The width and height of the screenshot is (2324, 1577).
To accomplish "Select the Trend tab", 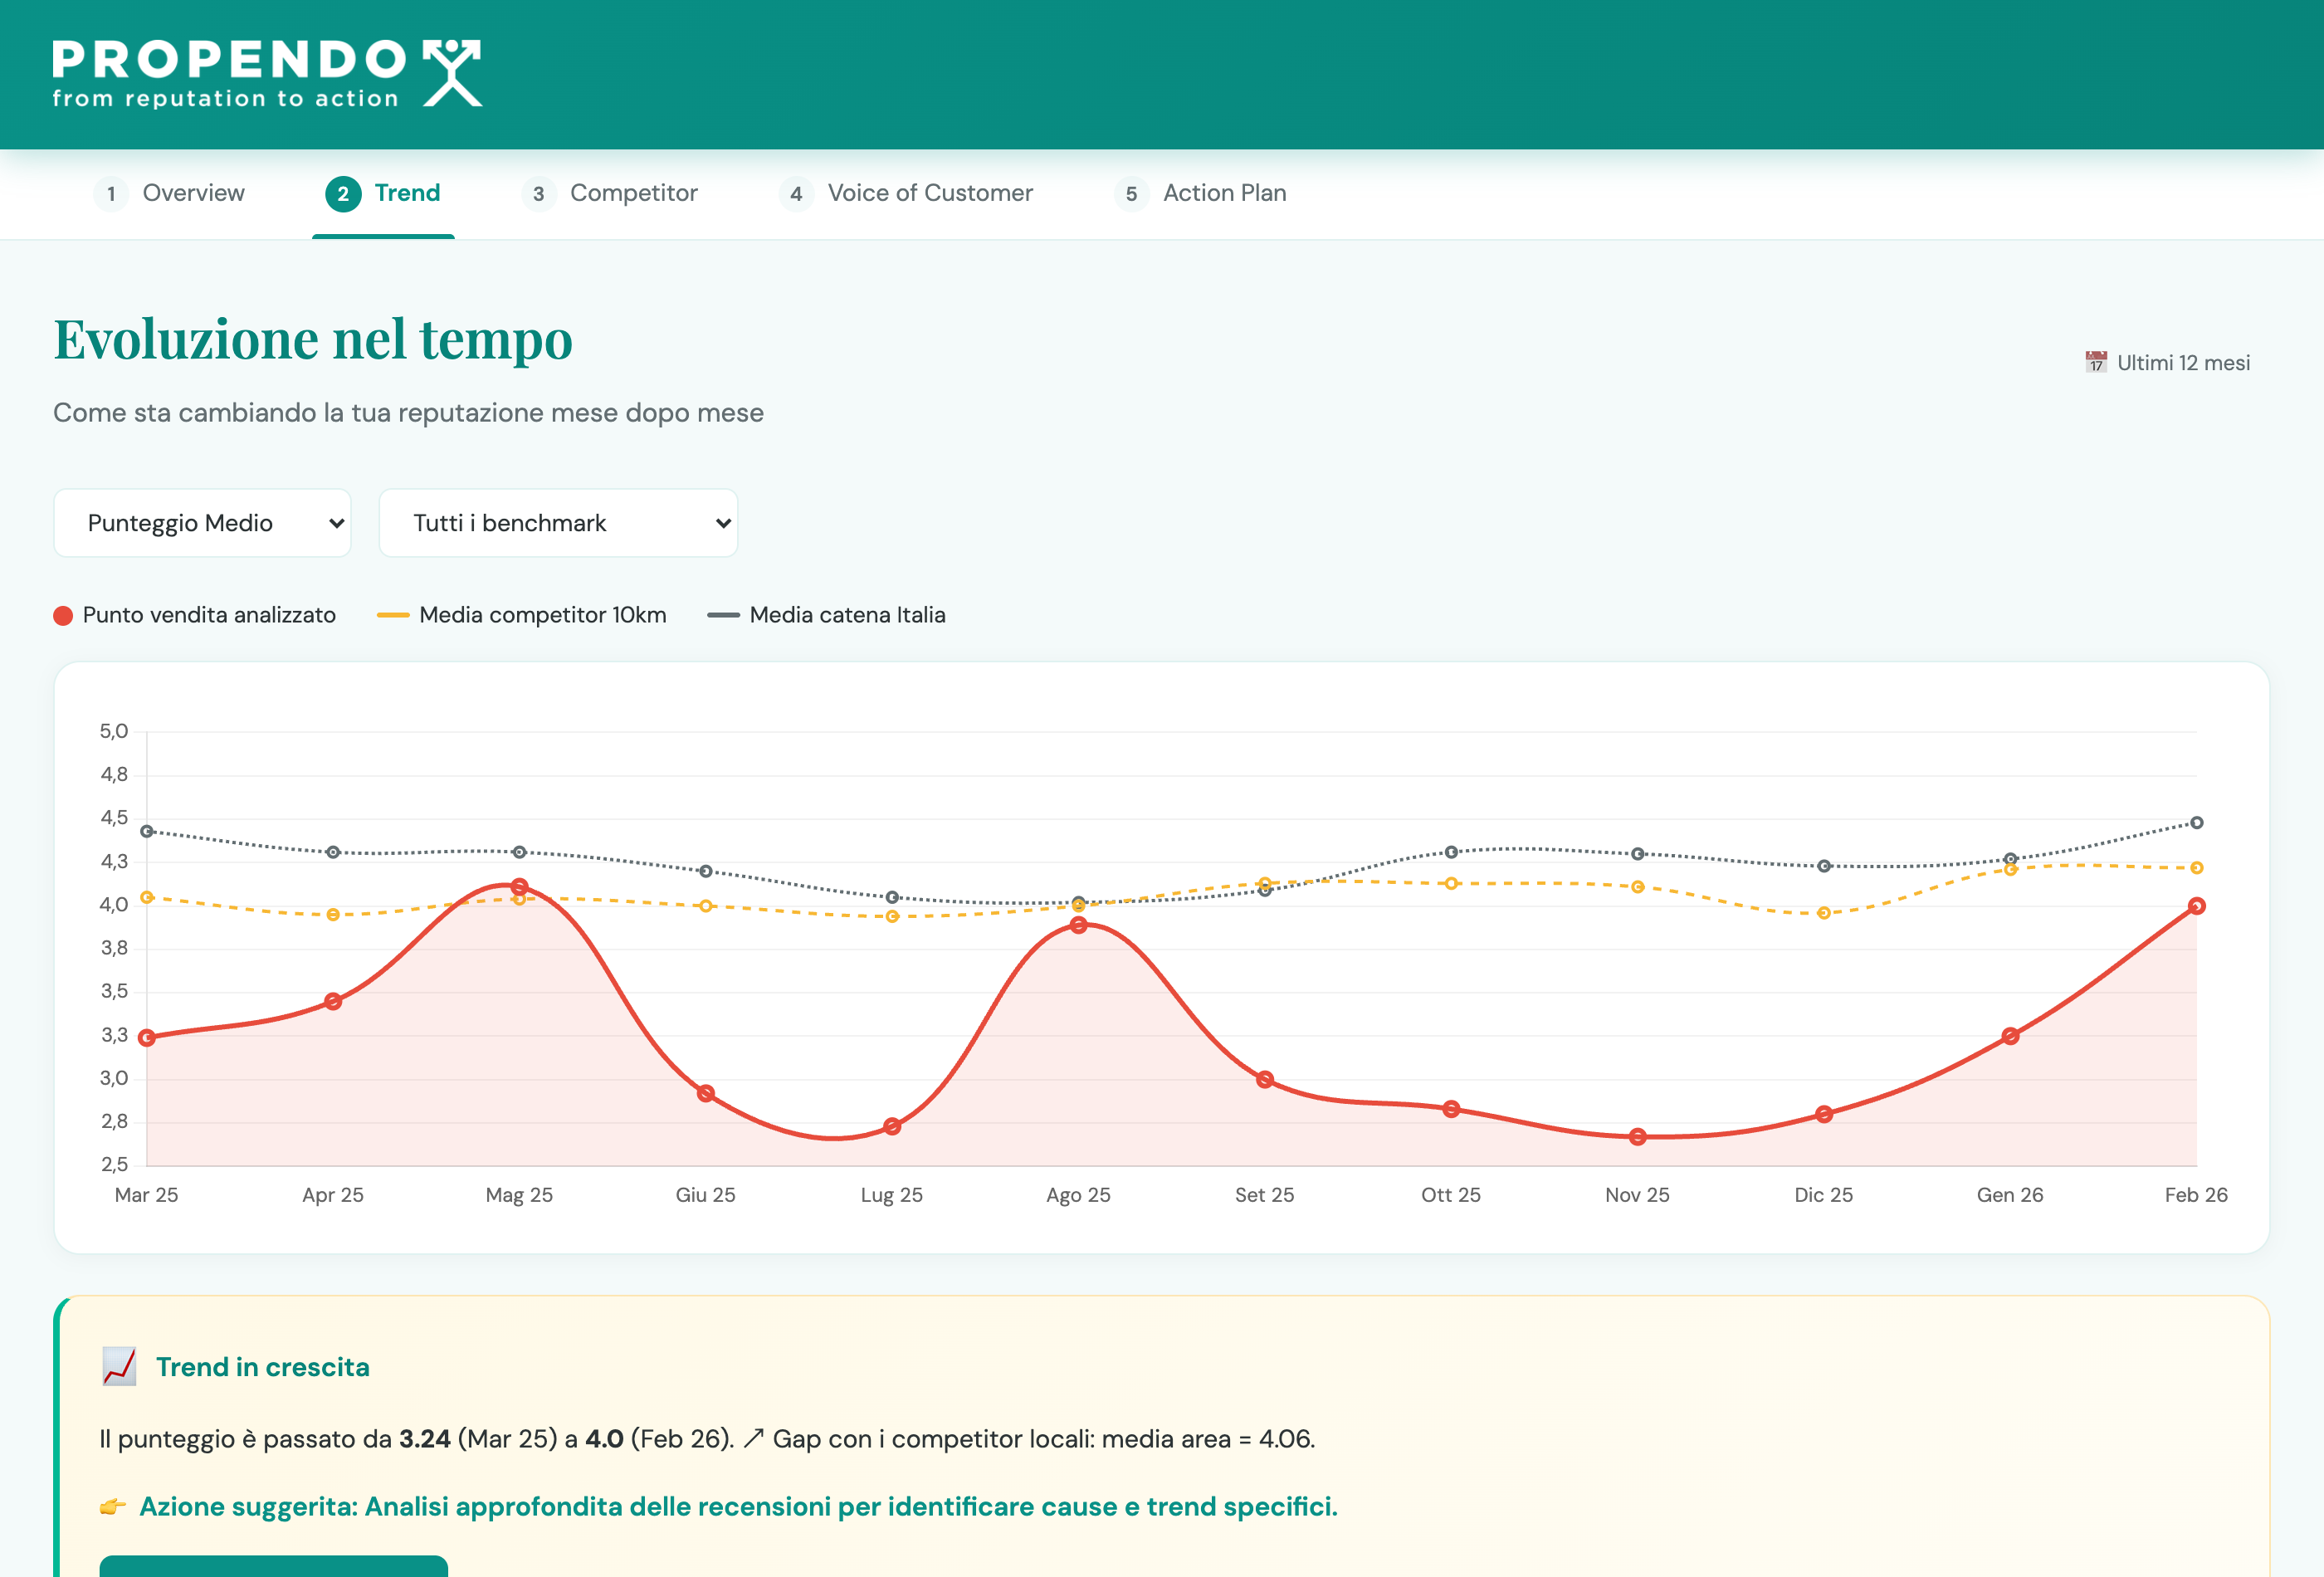I will point(383,193).
